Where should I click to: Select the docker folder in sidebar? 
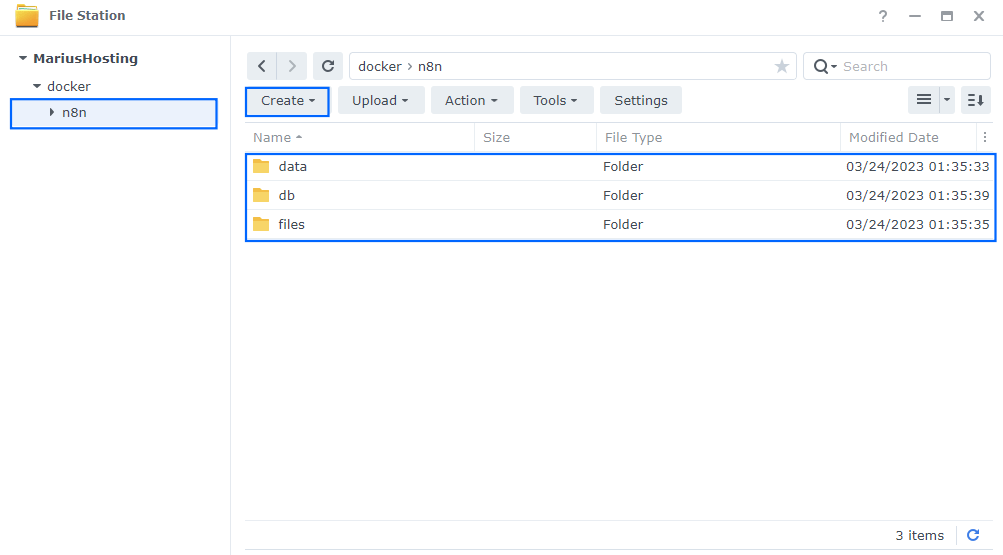pos(69,86)
